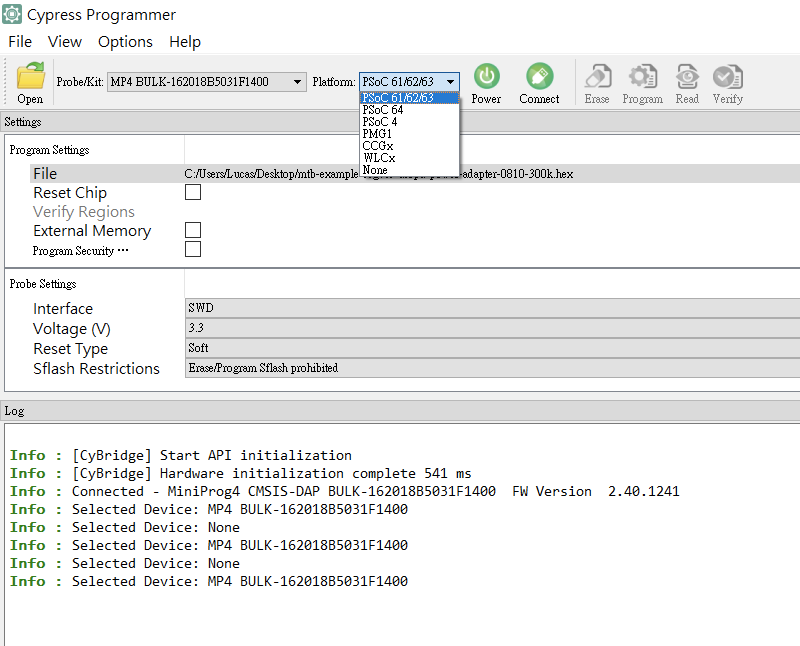This screenshot has height=646, width=800.
Task: Select PSoC 64 from Platform list
Action: coord(383,110)
